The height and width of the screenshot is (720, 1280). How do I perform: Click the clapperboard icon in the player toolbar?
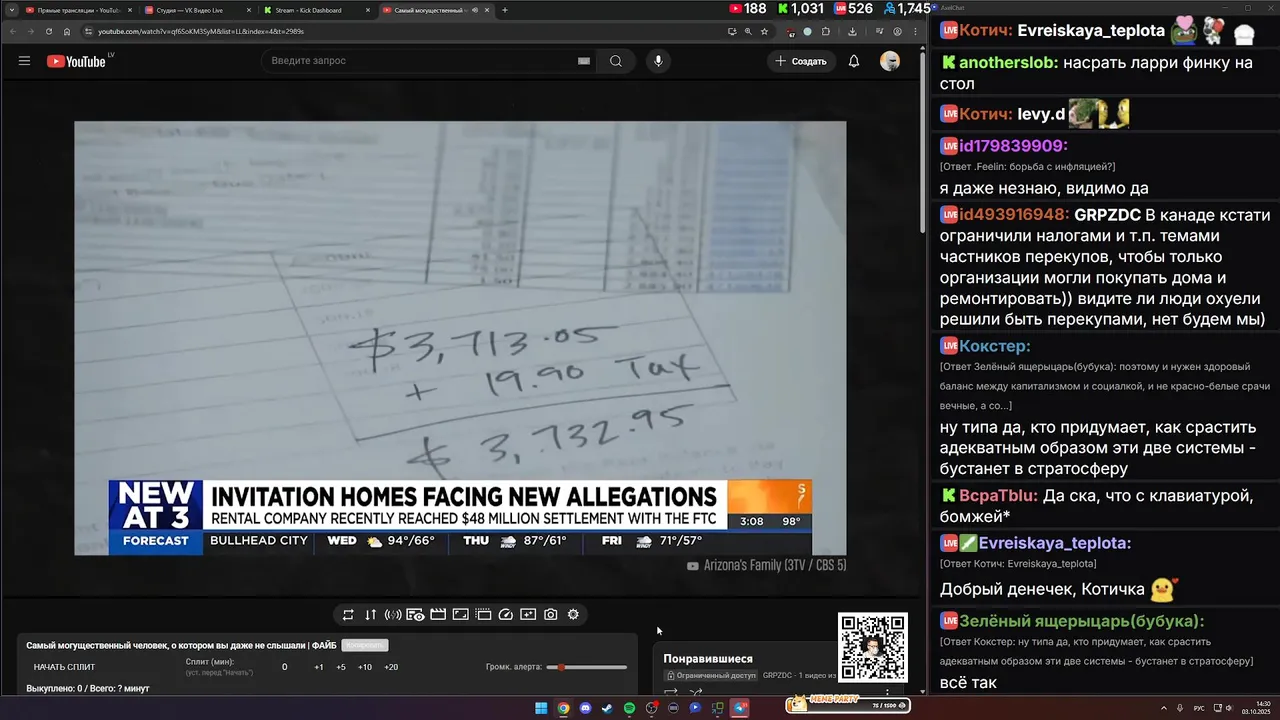click(438, 615)
